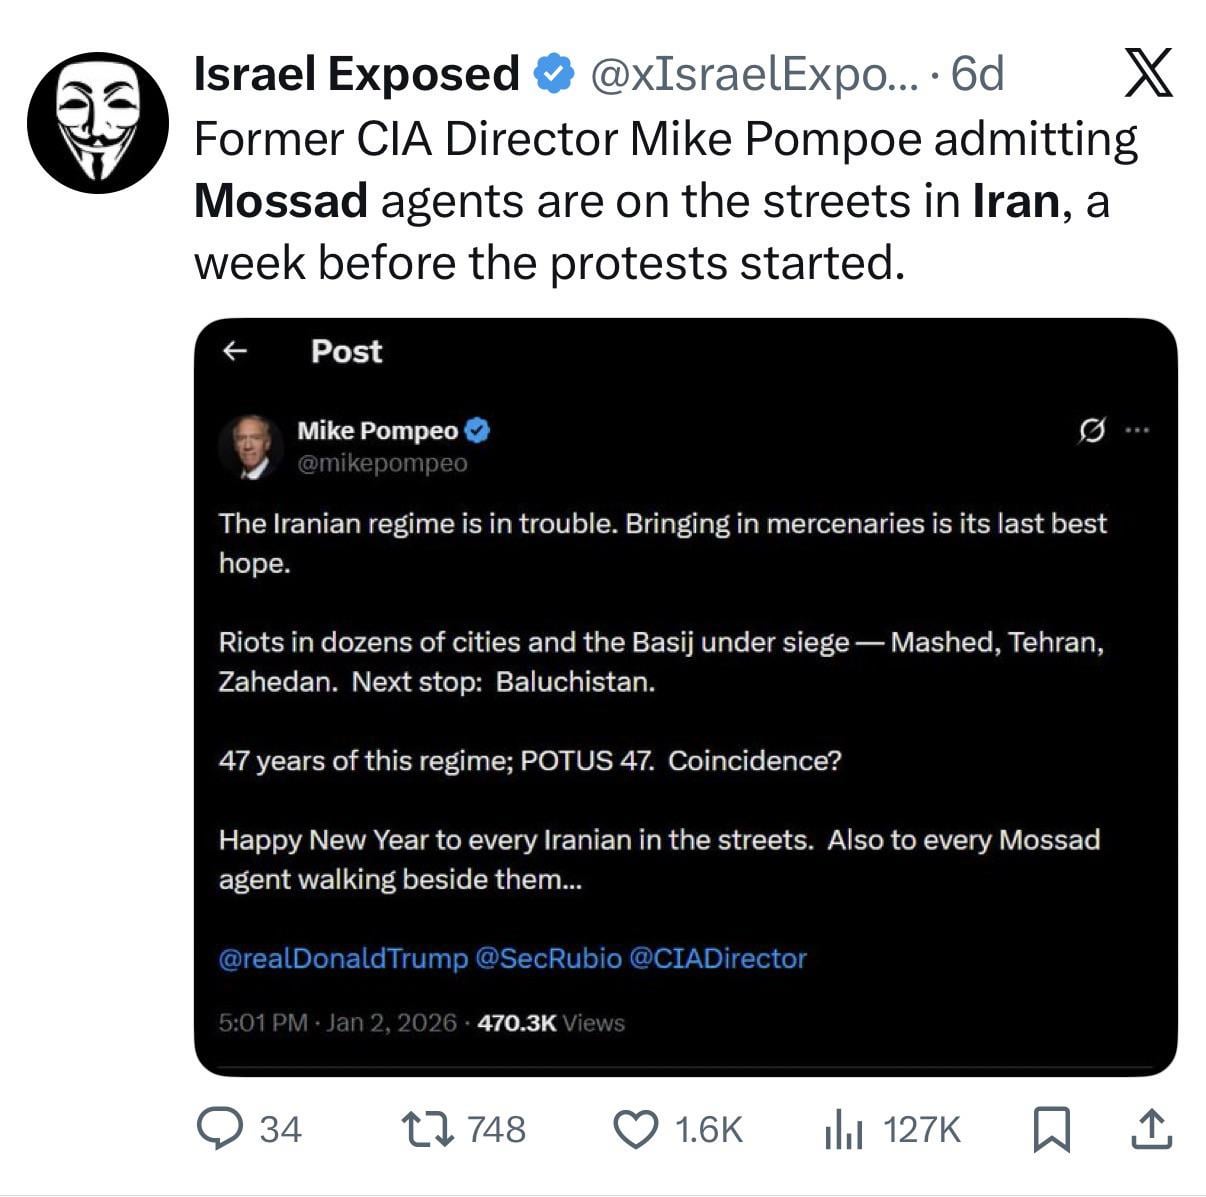The width and height of the screenshot is (1206, 1197).
Task: Open the @realDonaldTrump mention
Action: click(343, 958)
